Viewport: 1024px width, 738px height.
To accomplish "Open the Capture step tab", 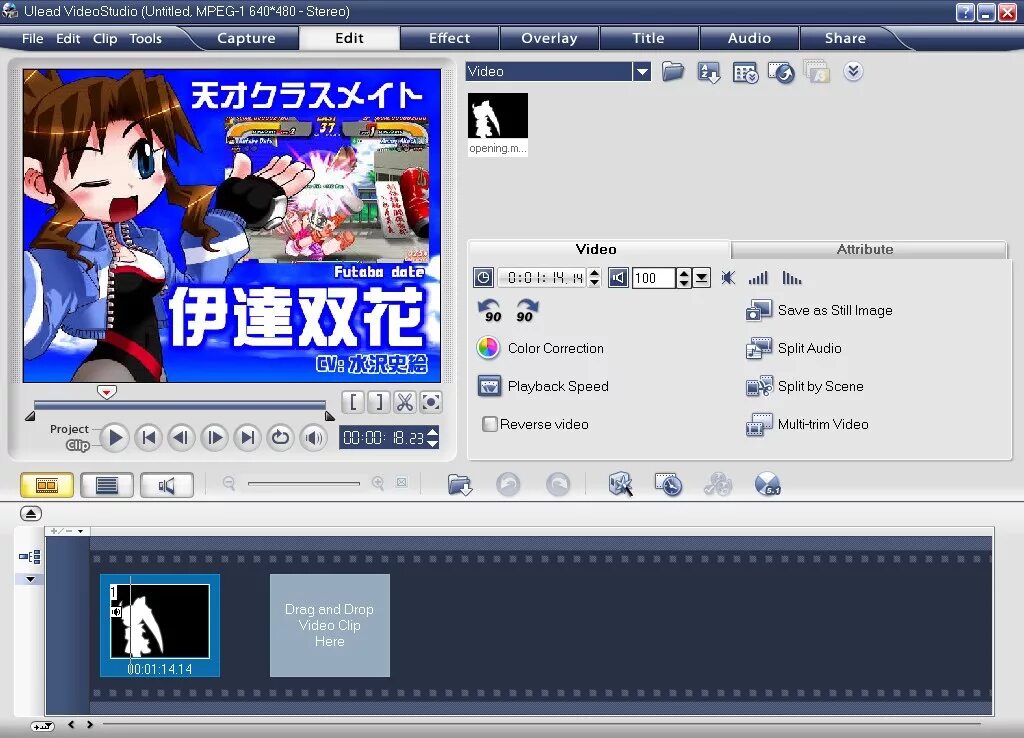I will pos(246,38).
